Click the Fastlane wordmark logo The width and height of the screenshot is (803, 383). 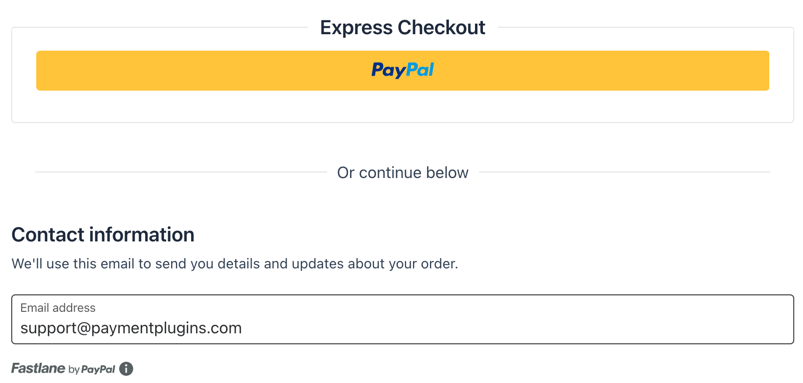pos(38,368)
